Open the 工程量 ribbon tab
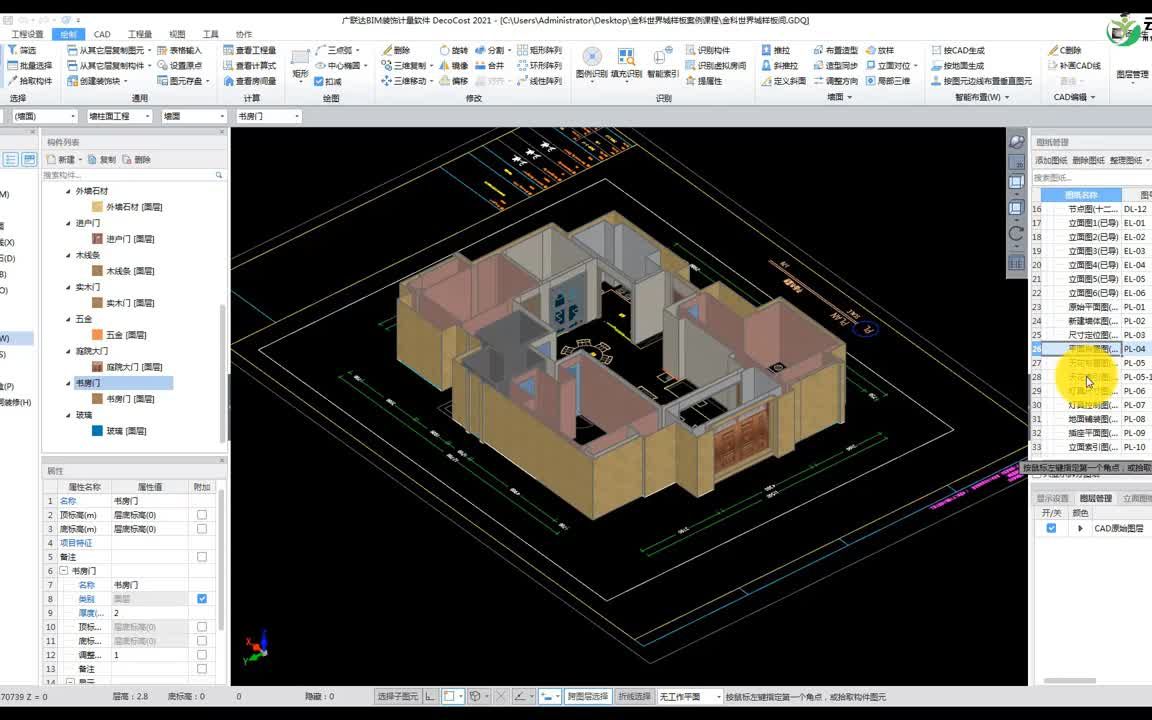Screen dimensions: 1152x720 click(140, 34)
